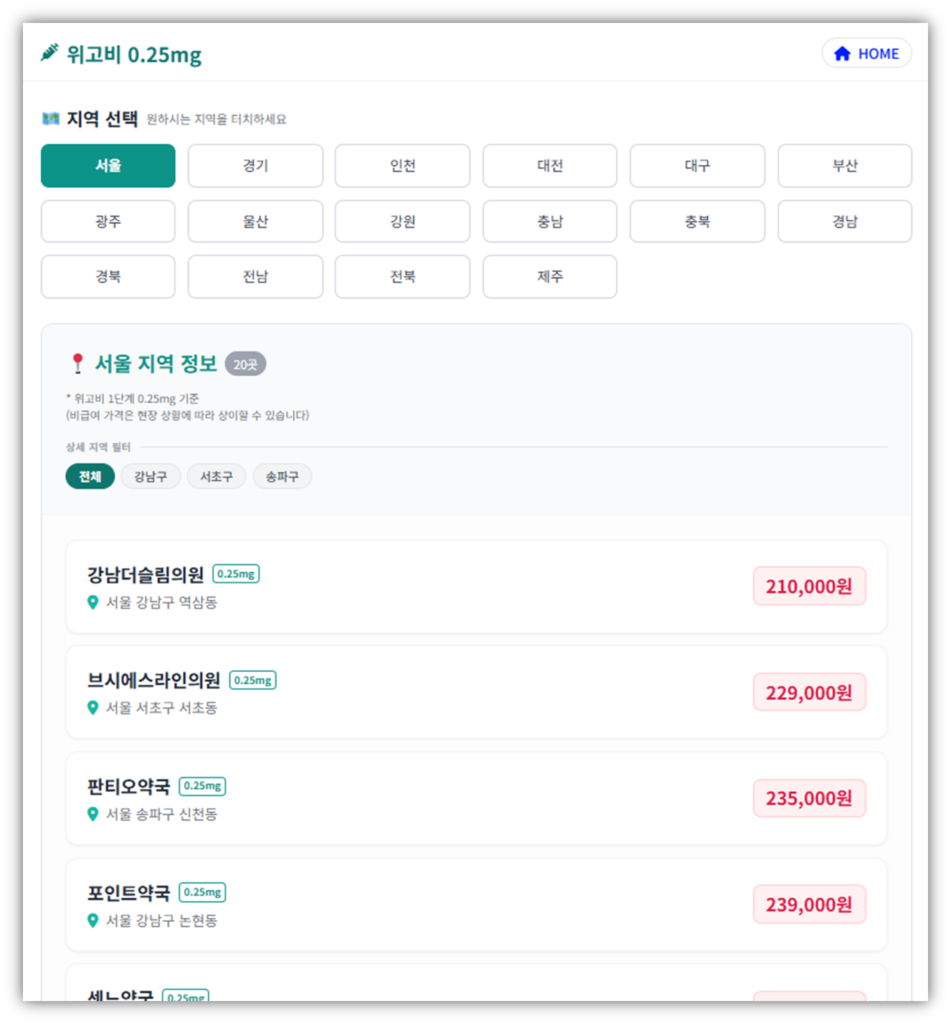Switch region to 제주
Viewport: 951px width, 1024px height.
click(550, 276)
